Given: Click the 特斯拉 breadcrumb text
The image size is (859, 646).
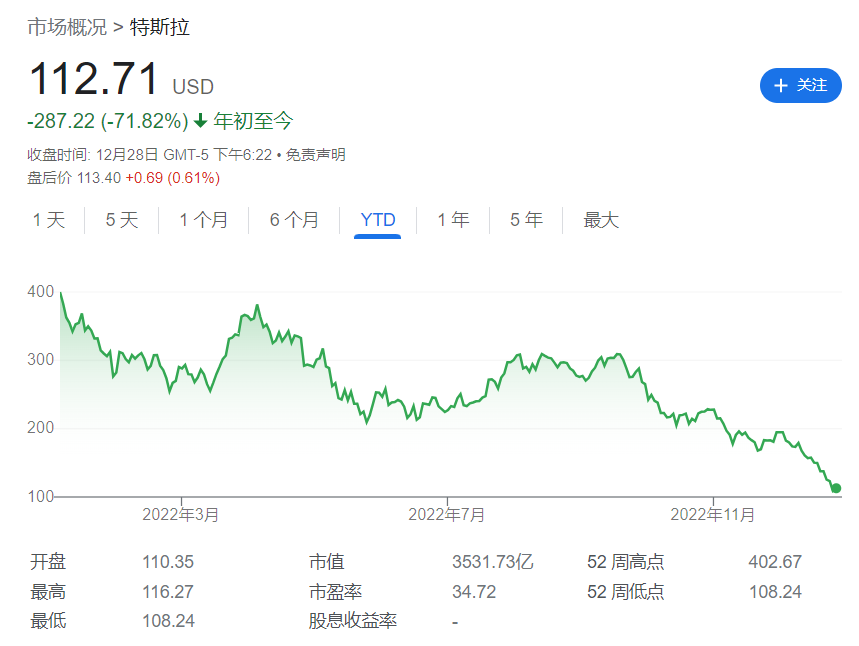Looking at the screenshot, I should 159,27.
